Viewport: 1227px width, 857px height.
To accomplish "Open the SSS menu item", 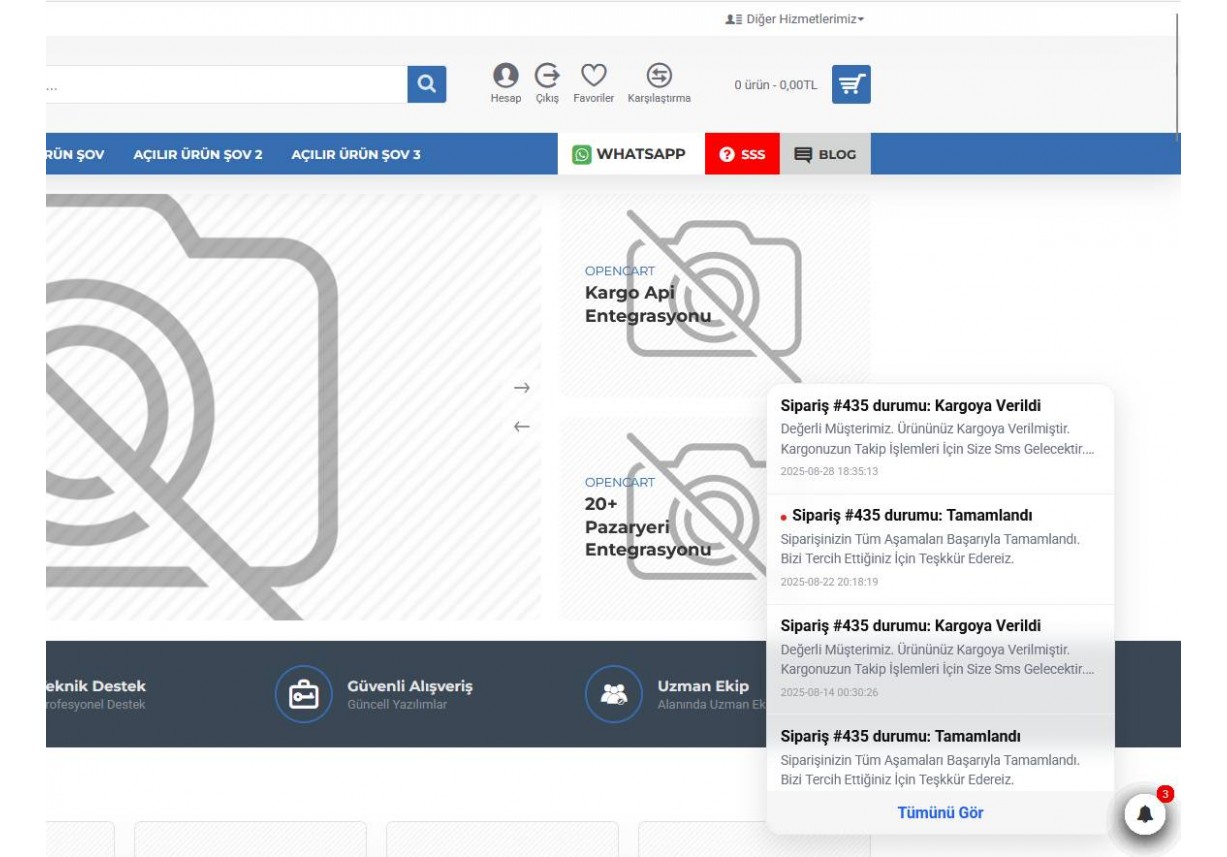I will pos(742,154).
